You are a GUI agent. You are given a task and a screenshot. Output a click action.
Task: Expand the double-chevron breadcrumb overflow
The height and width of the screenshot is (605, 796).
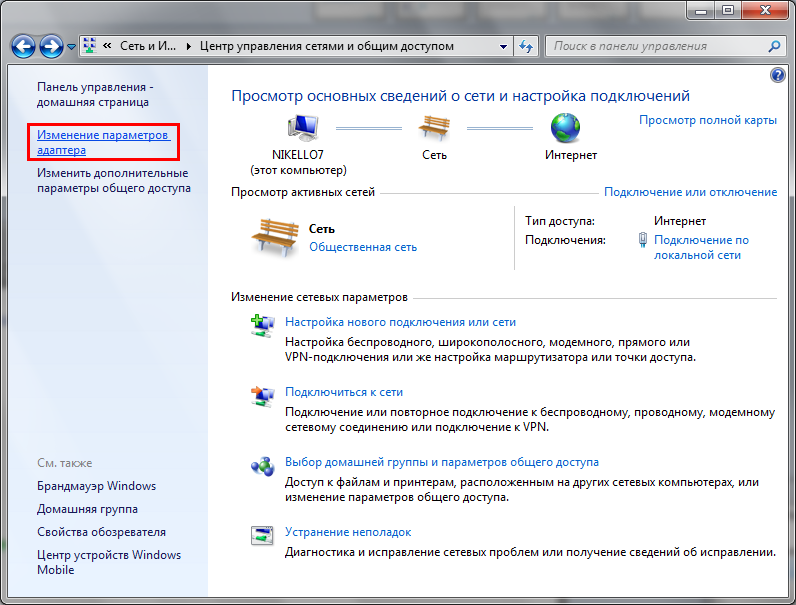[x=107, y=46]
